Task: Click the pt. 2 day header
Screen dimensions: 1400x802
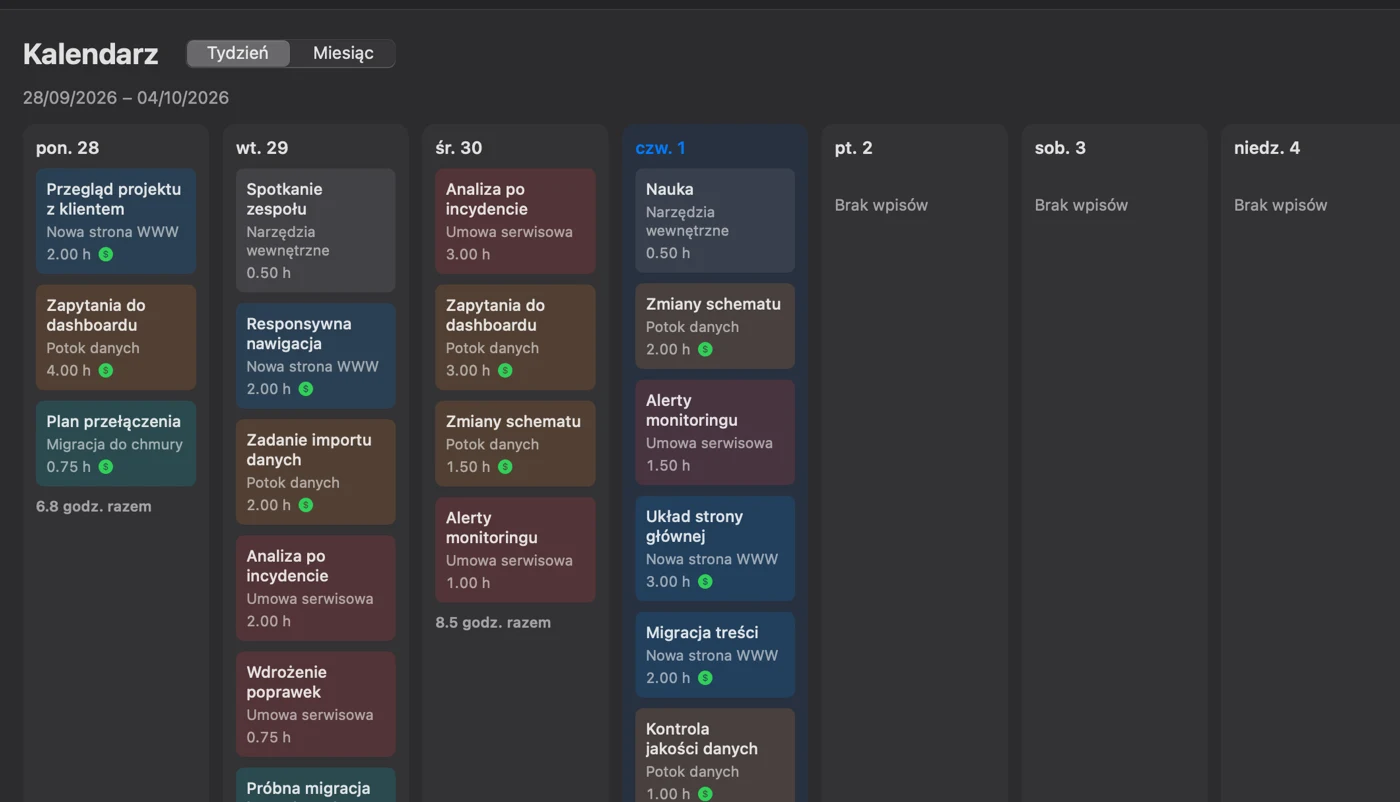Action: 854,148
